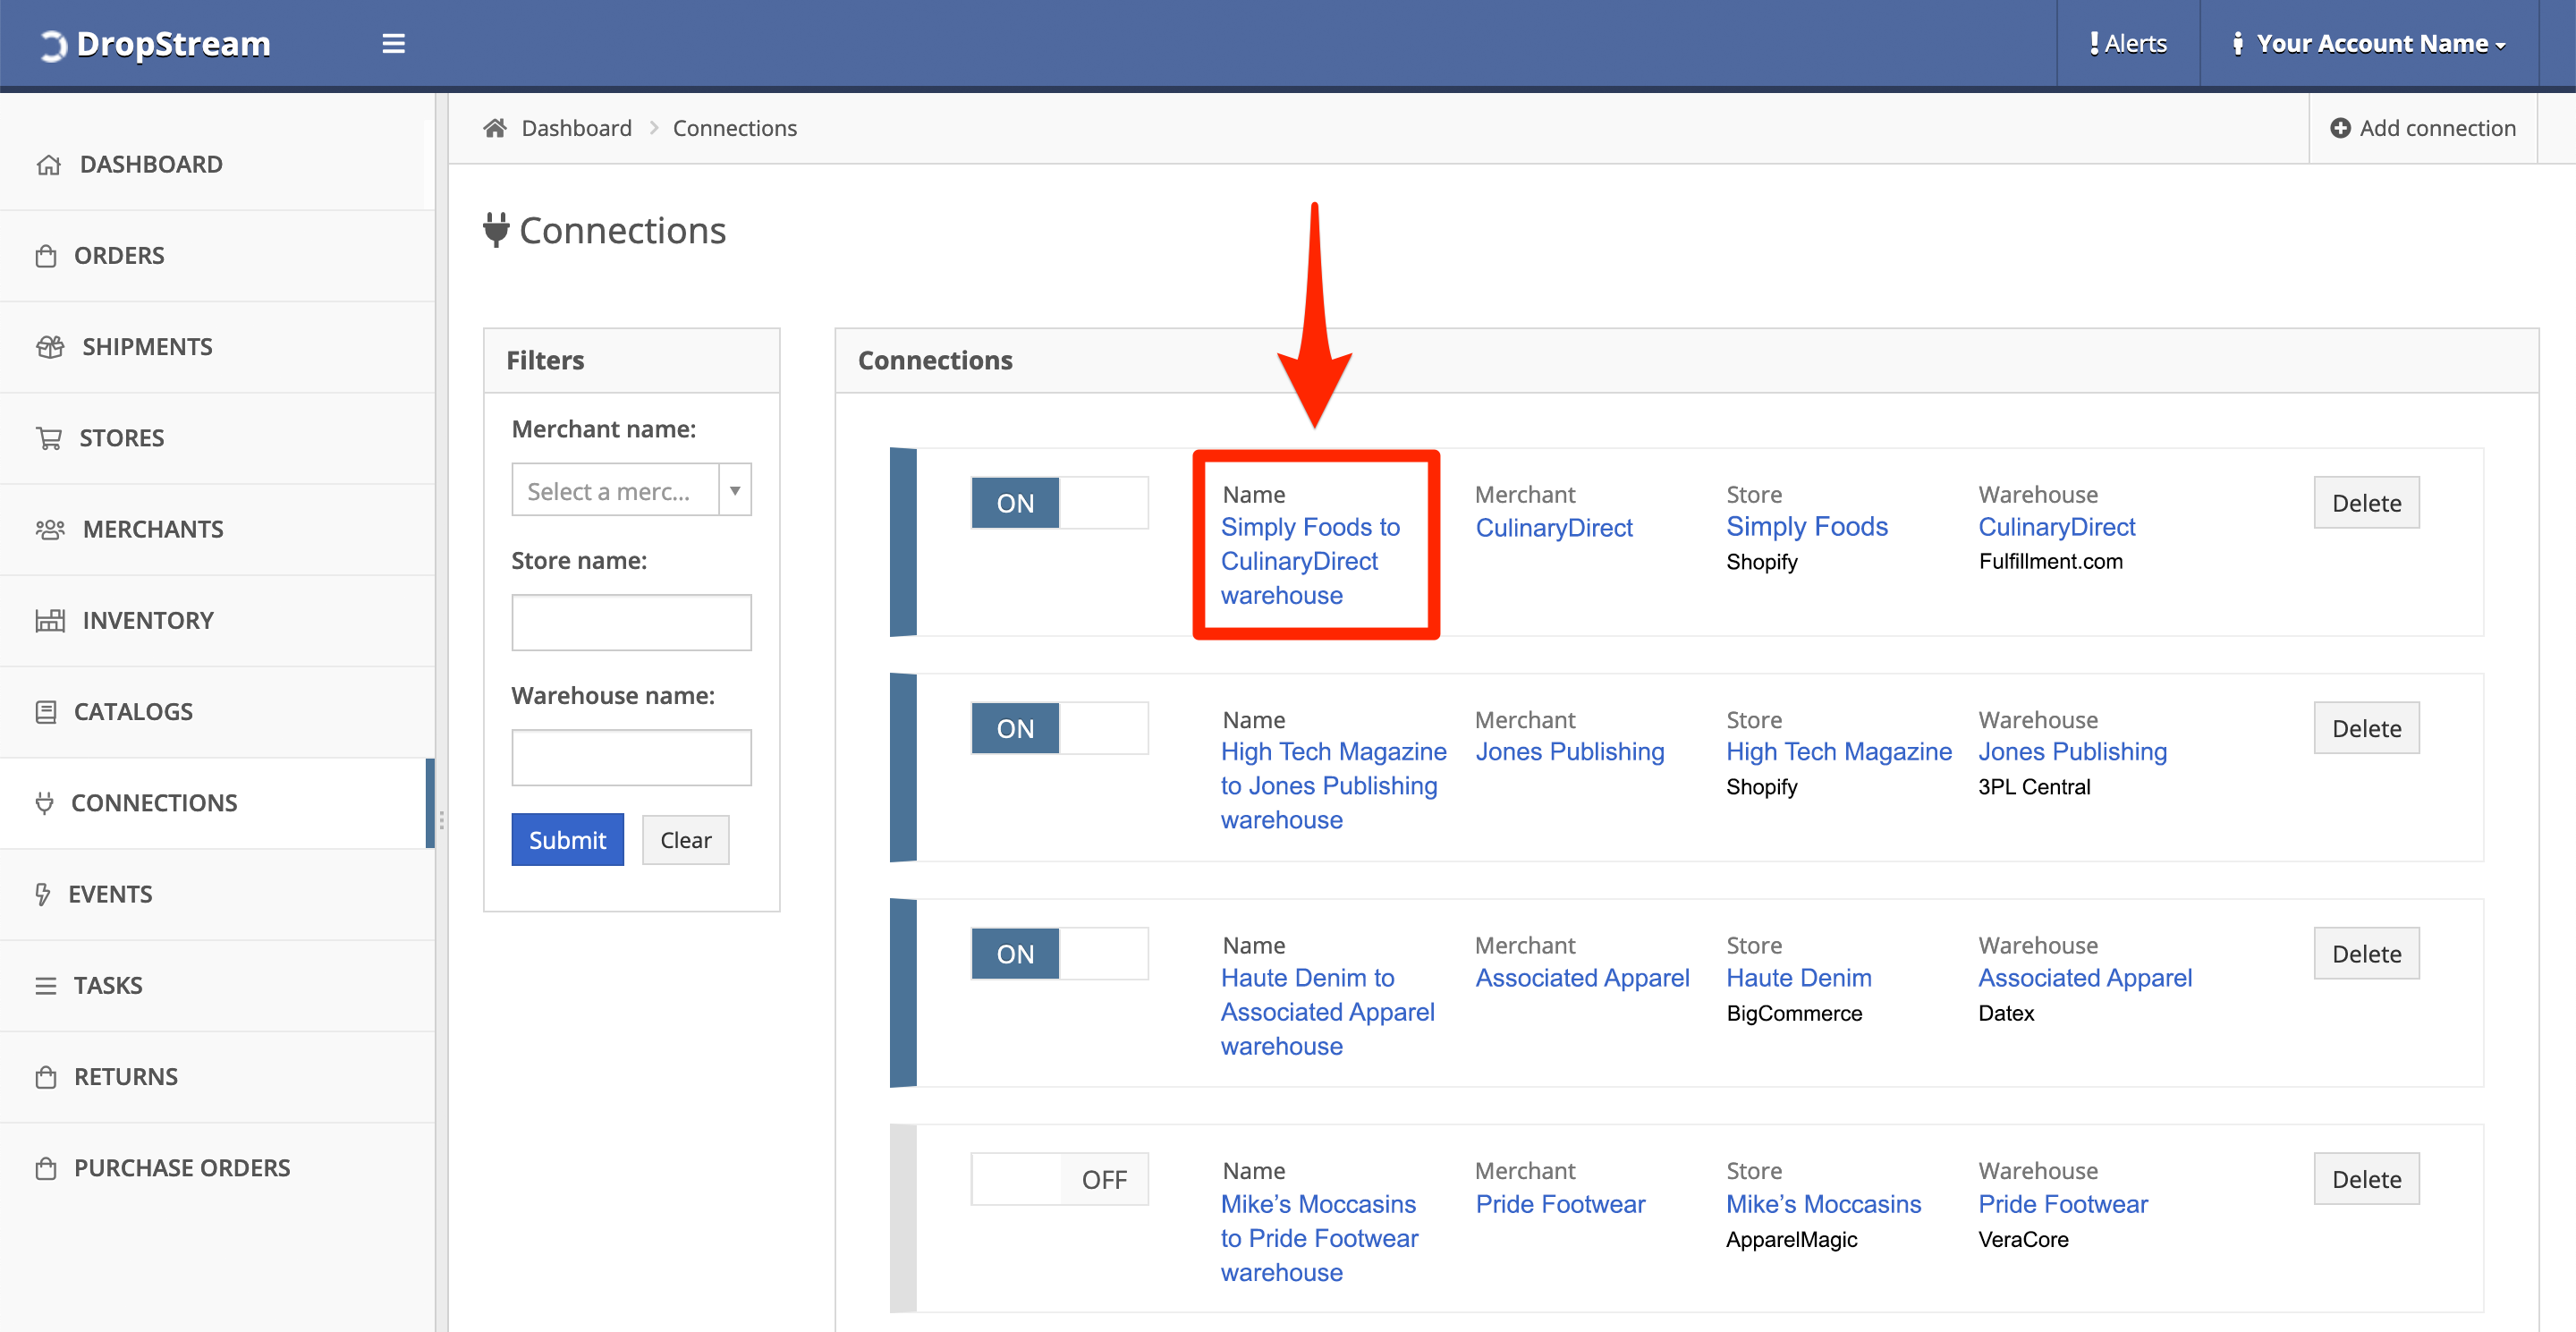The image size is (2576, 1332).
Task: Open High Tech Magazine to Jones Publishing link
Action: pos(1333,786)
